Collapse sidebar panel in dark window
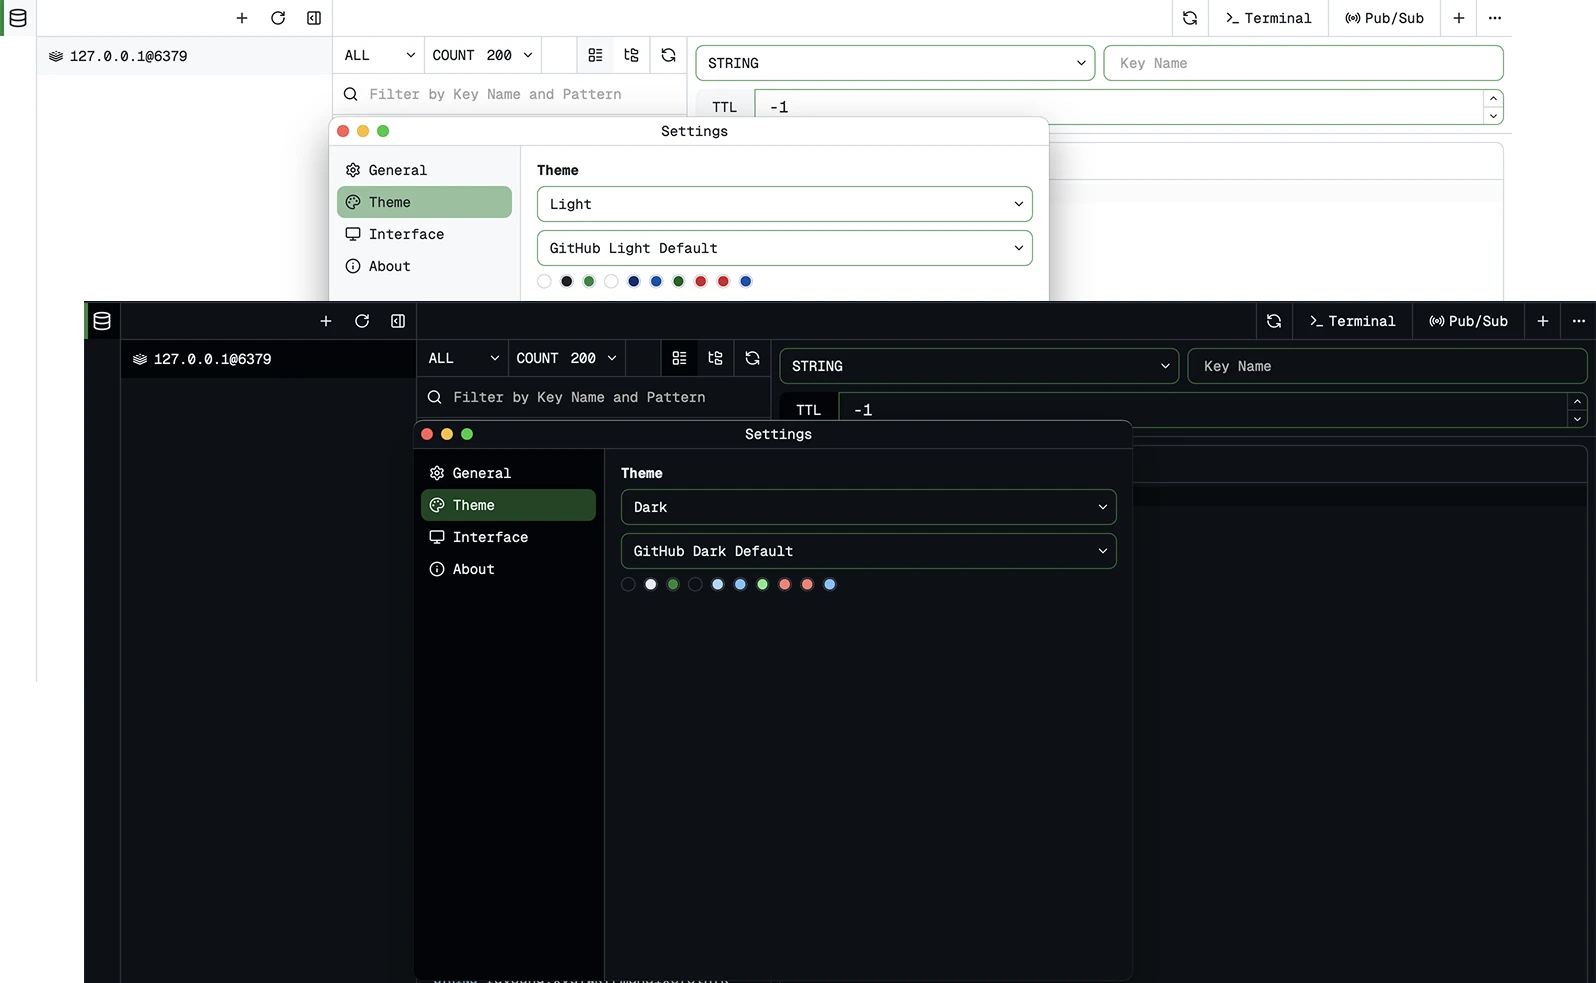 (x=398, y=321)
